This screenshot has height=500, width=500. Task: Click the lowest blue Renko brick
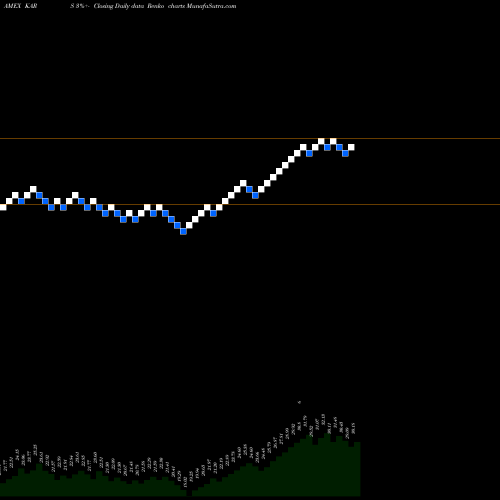coord(183,231)
